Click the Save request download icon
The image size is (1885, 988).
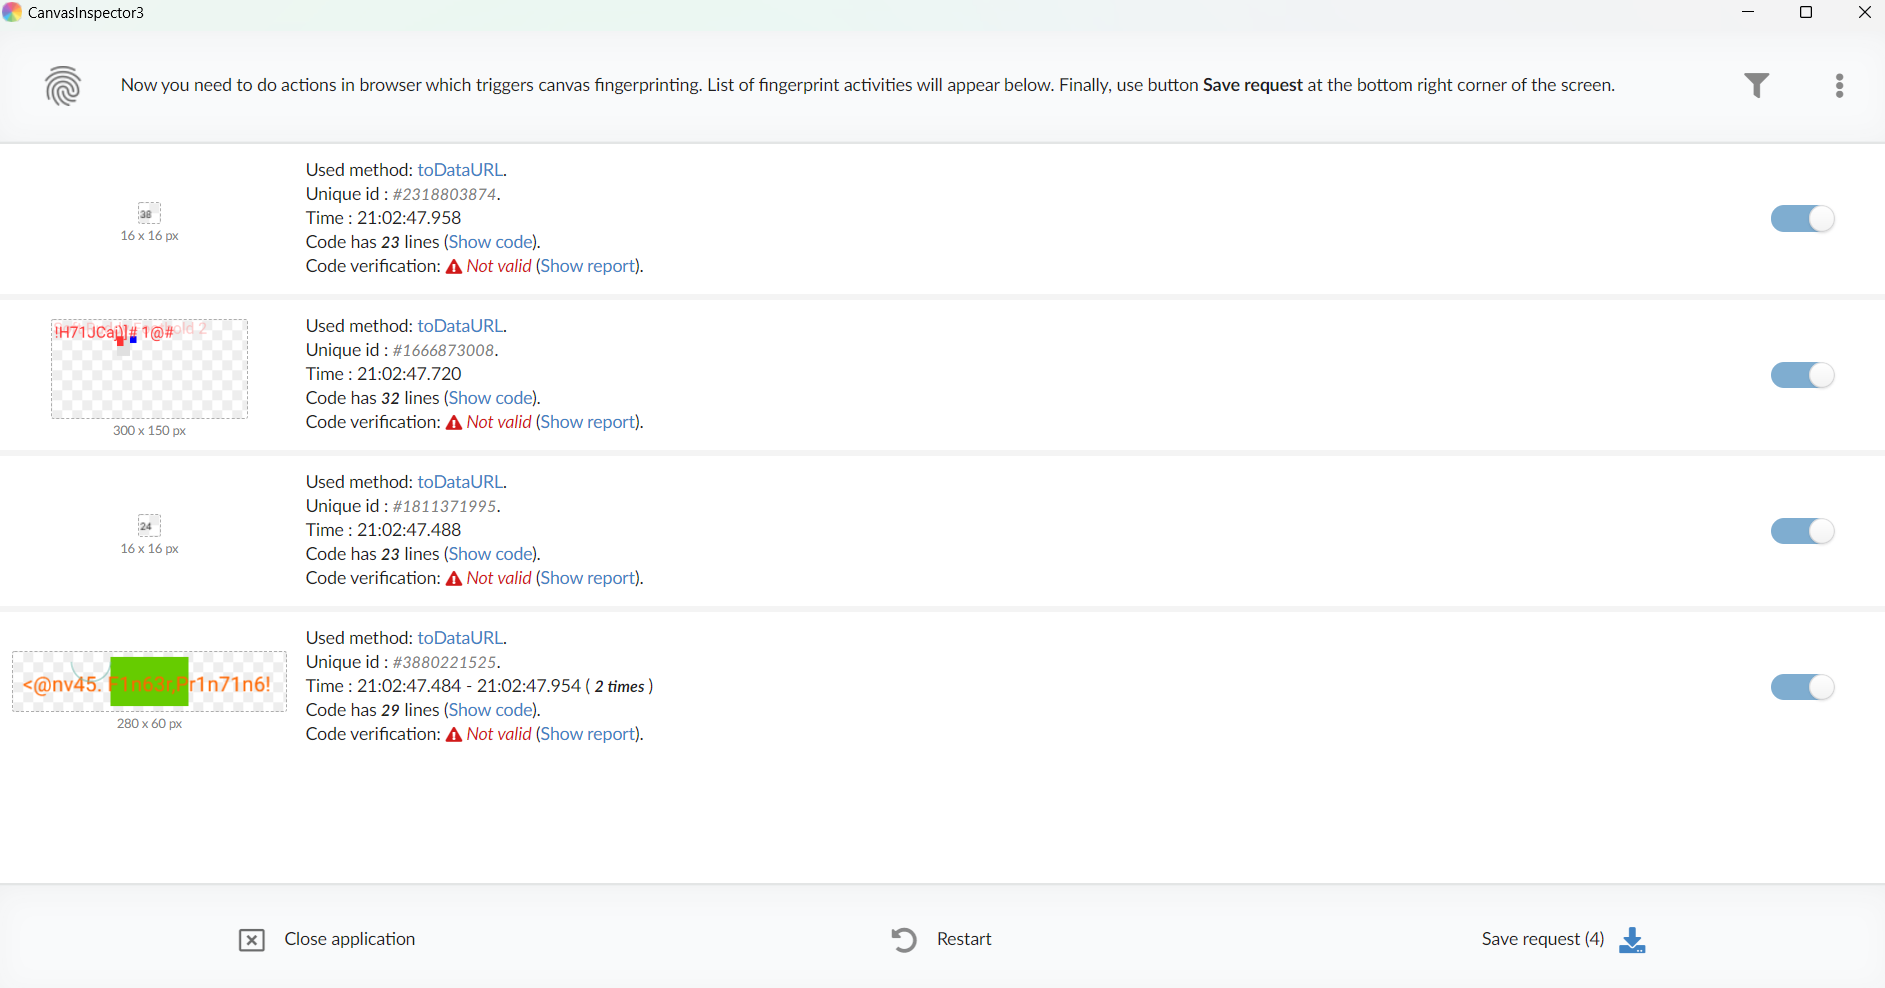(x=1632, y=940)
